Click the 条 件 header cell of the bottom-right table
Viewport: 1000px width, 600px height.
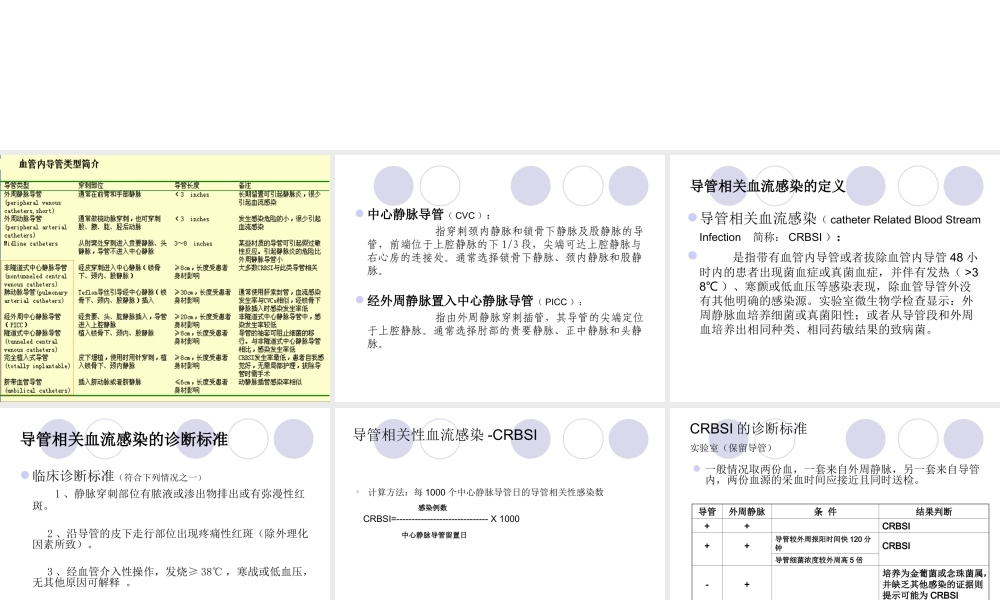[825, 510]
